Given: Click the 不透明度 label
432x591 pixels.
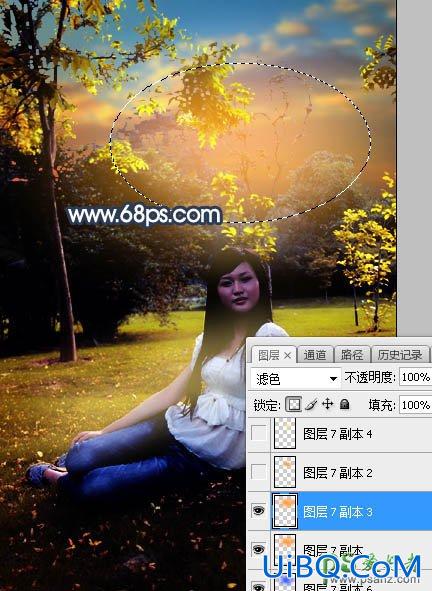Looking at the screenshot, I should pyautogui.click(x=370, y=377).
